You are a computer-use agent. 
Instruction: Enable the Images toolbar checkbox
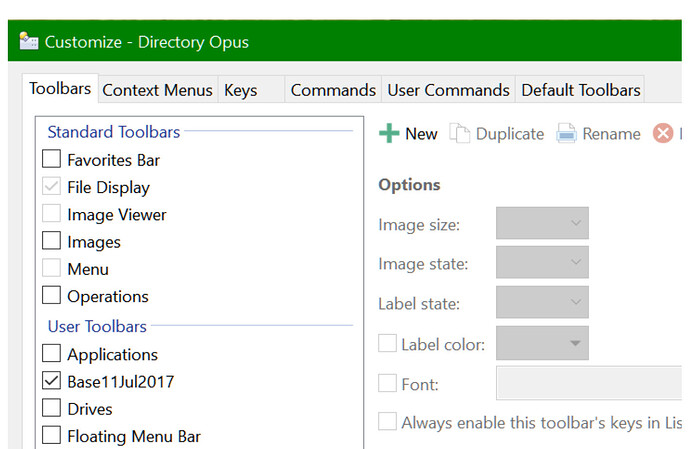[51, 241]
